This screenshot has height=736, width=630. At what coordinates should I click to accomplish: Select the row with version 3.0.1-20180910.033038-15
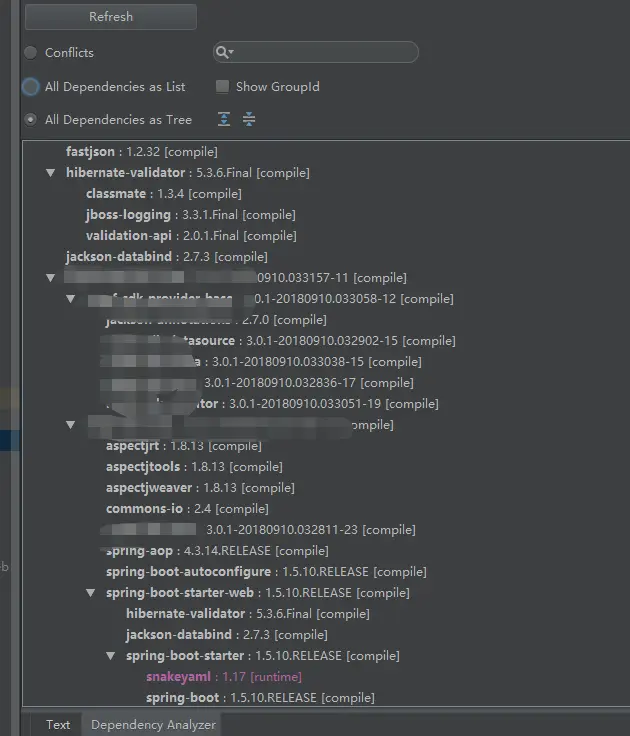[261, 362]
